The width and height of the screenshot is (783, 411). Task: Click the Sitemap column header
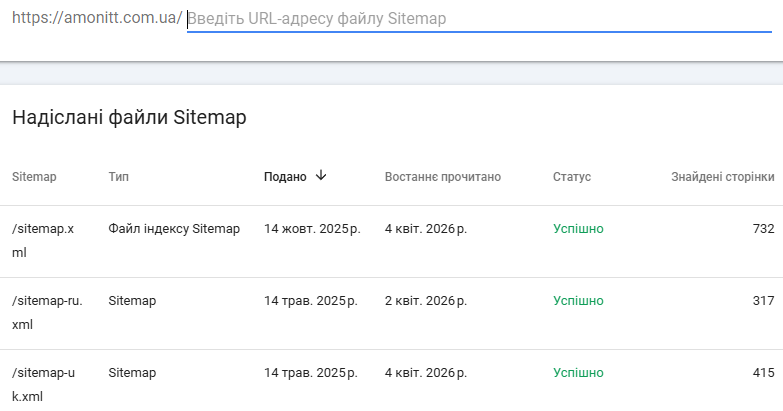point(34,177)
